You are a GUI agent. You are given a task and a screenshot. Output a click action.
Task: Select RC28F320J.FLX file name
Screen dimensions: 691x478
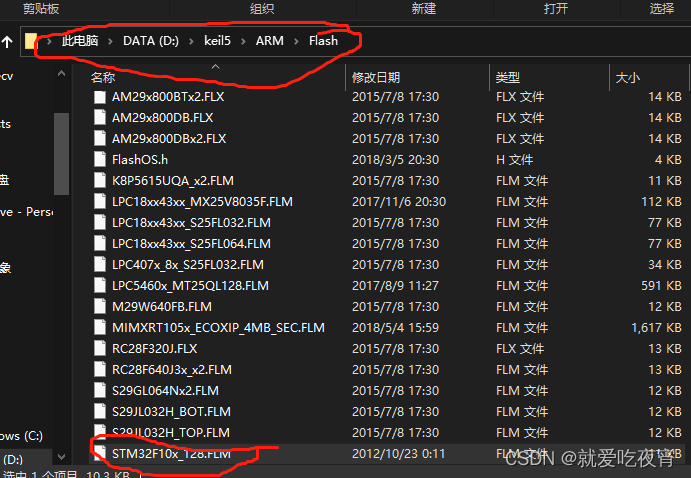(x=154, y=348)
